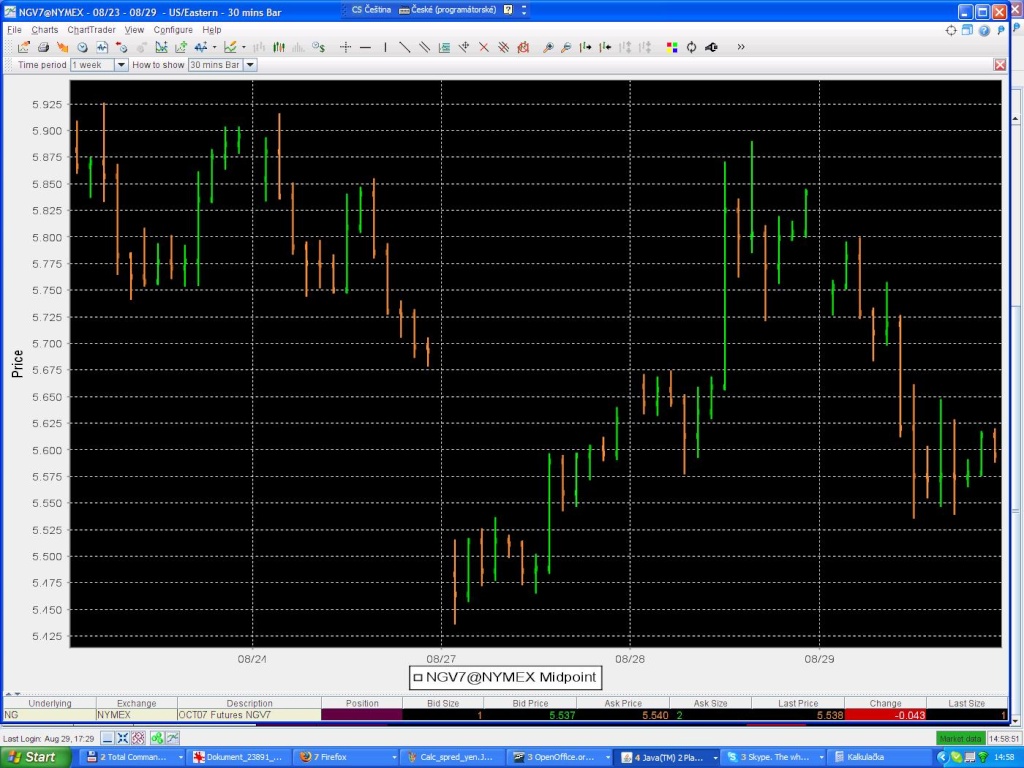Select the diagonal trend line tool

(404, 47)
